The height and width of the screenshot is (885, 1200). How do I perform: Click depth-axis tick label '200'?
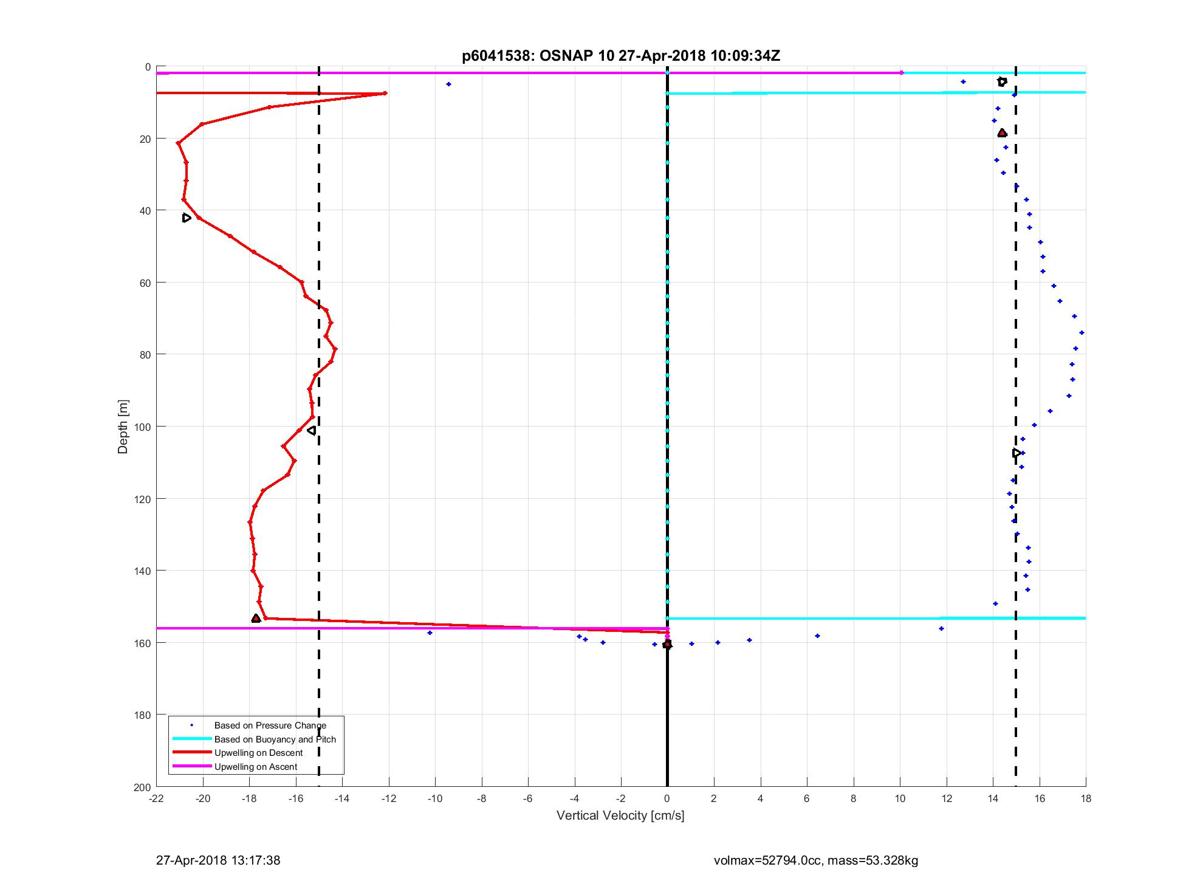coord(142,787)
